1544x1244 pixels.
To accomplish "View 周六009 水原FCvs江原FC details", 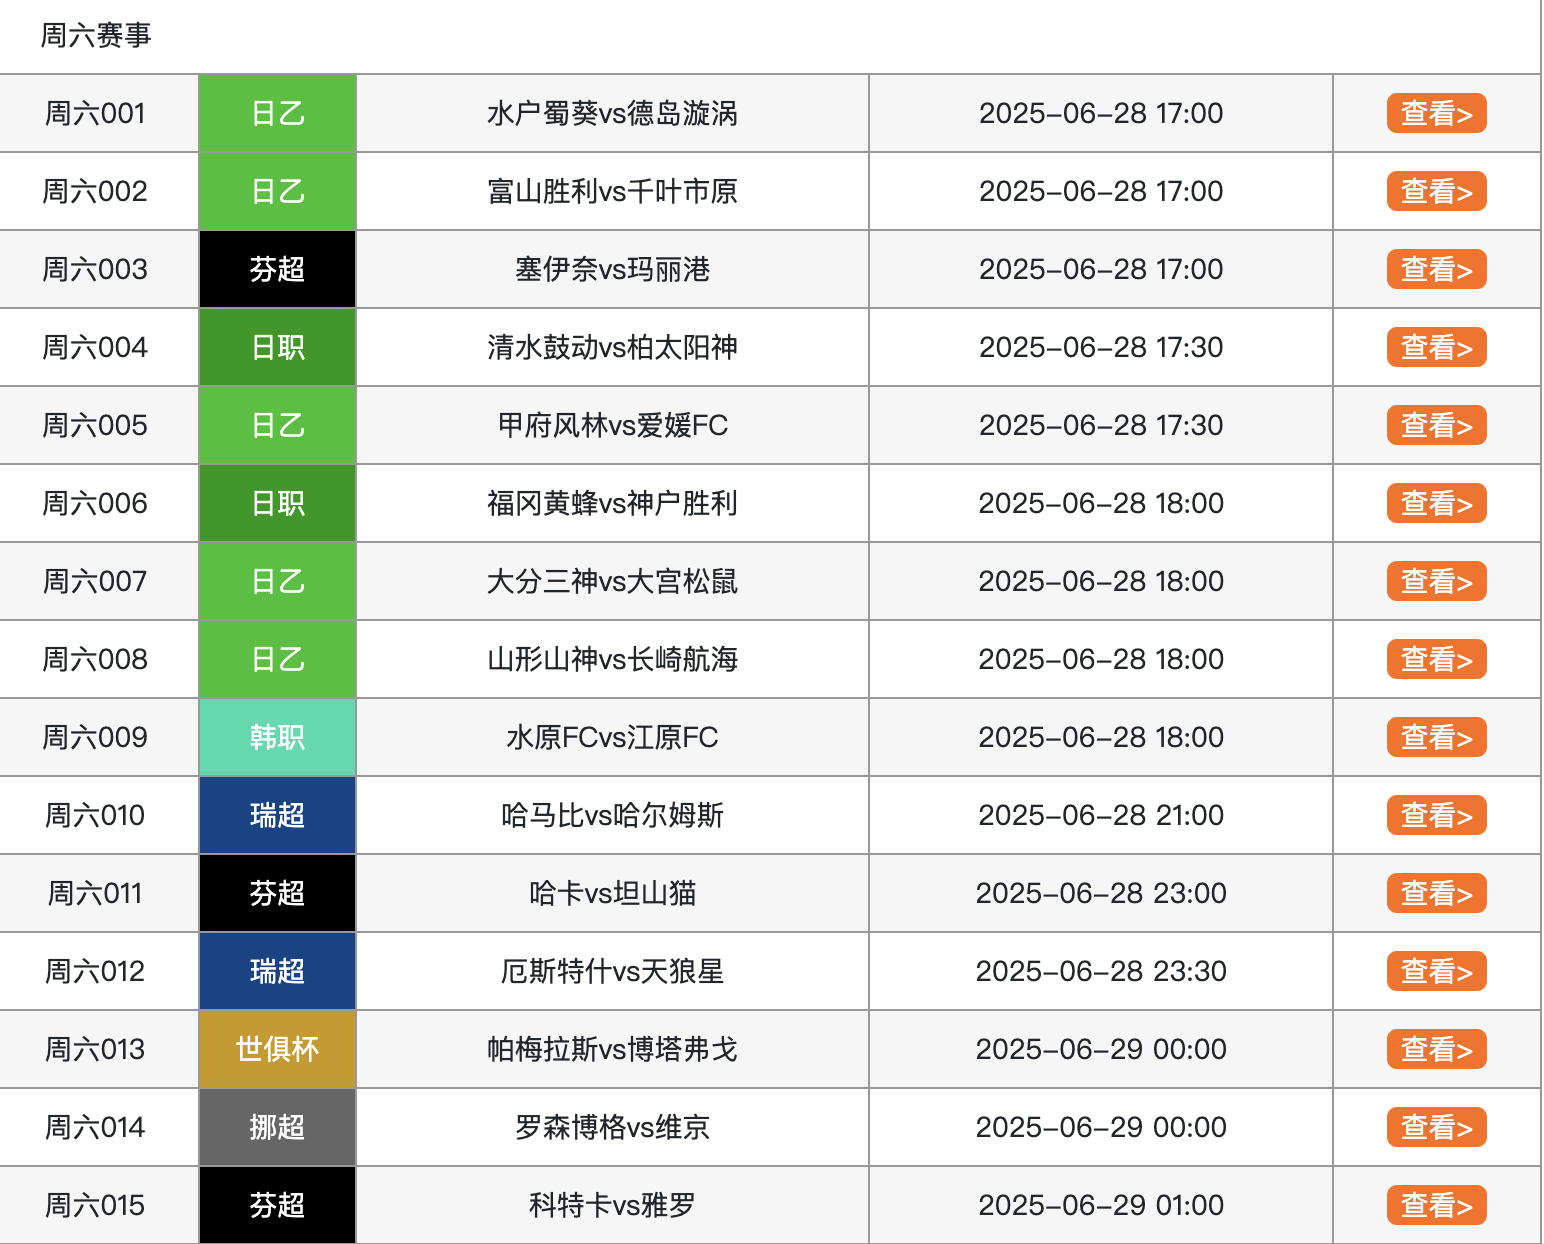I will point(1436,737).
